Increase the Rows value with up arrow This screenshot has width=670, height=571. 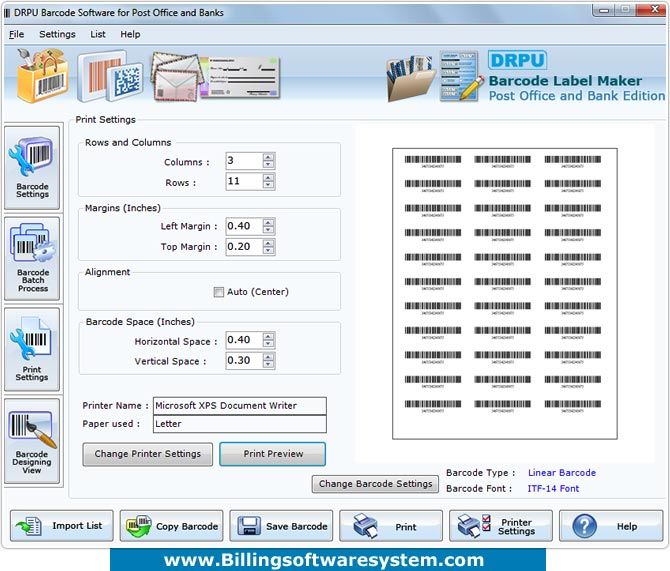(268, 177)
